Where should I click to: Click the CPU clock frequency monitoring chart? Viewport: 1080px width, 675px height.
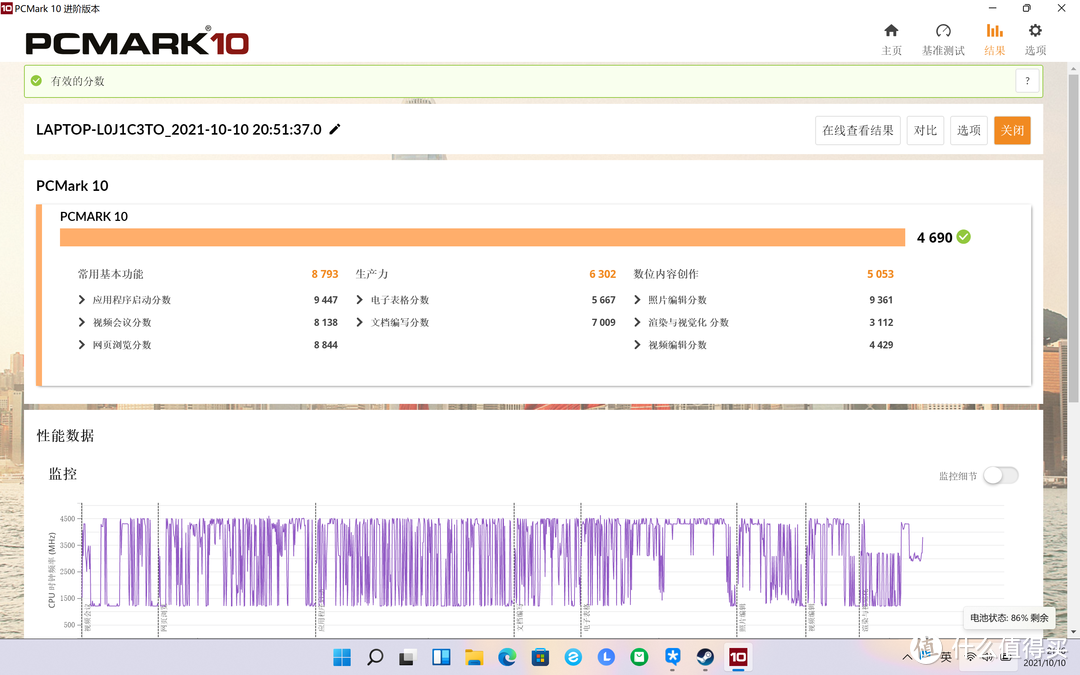pyautogui.click(x=527, y=568)
